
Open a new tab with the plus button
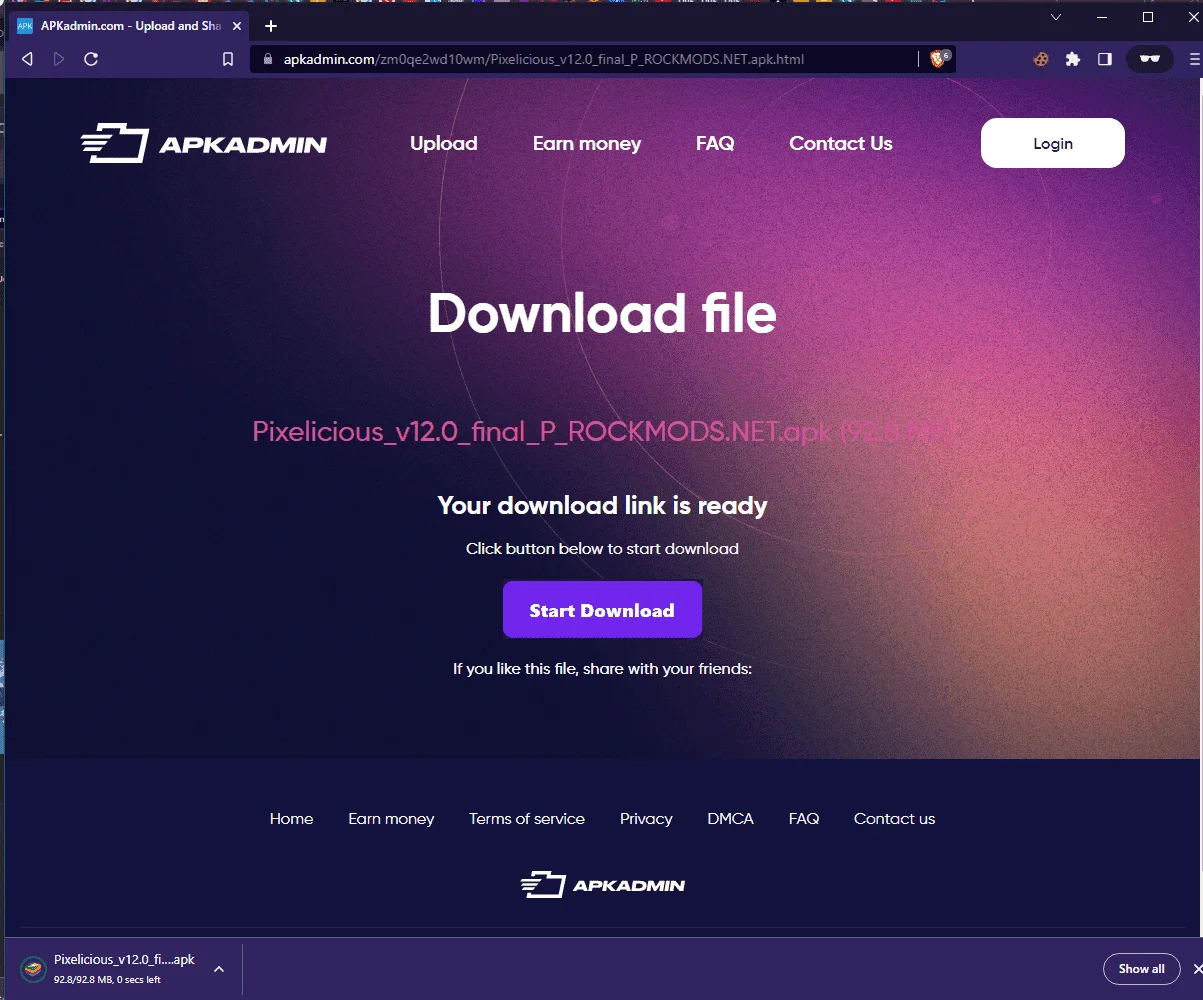tap(271, 26)
